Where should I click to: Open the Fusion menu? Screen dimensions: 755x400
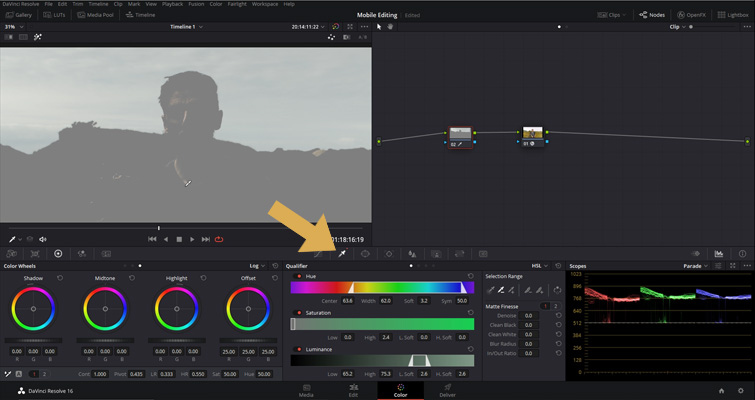196,4
